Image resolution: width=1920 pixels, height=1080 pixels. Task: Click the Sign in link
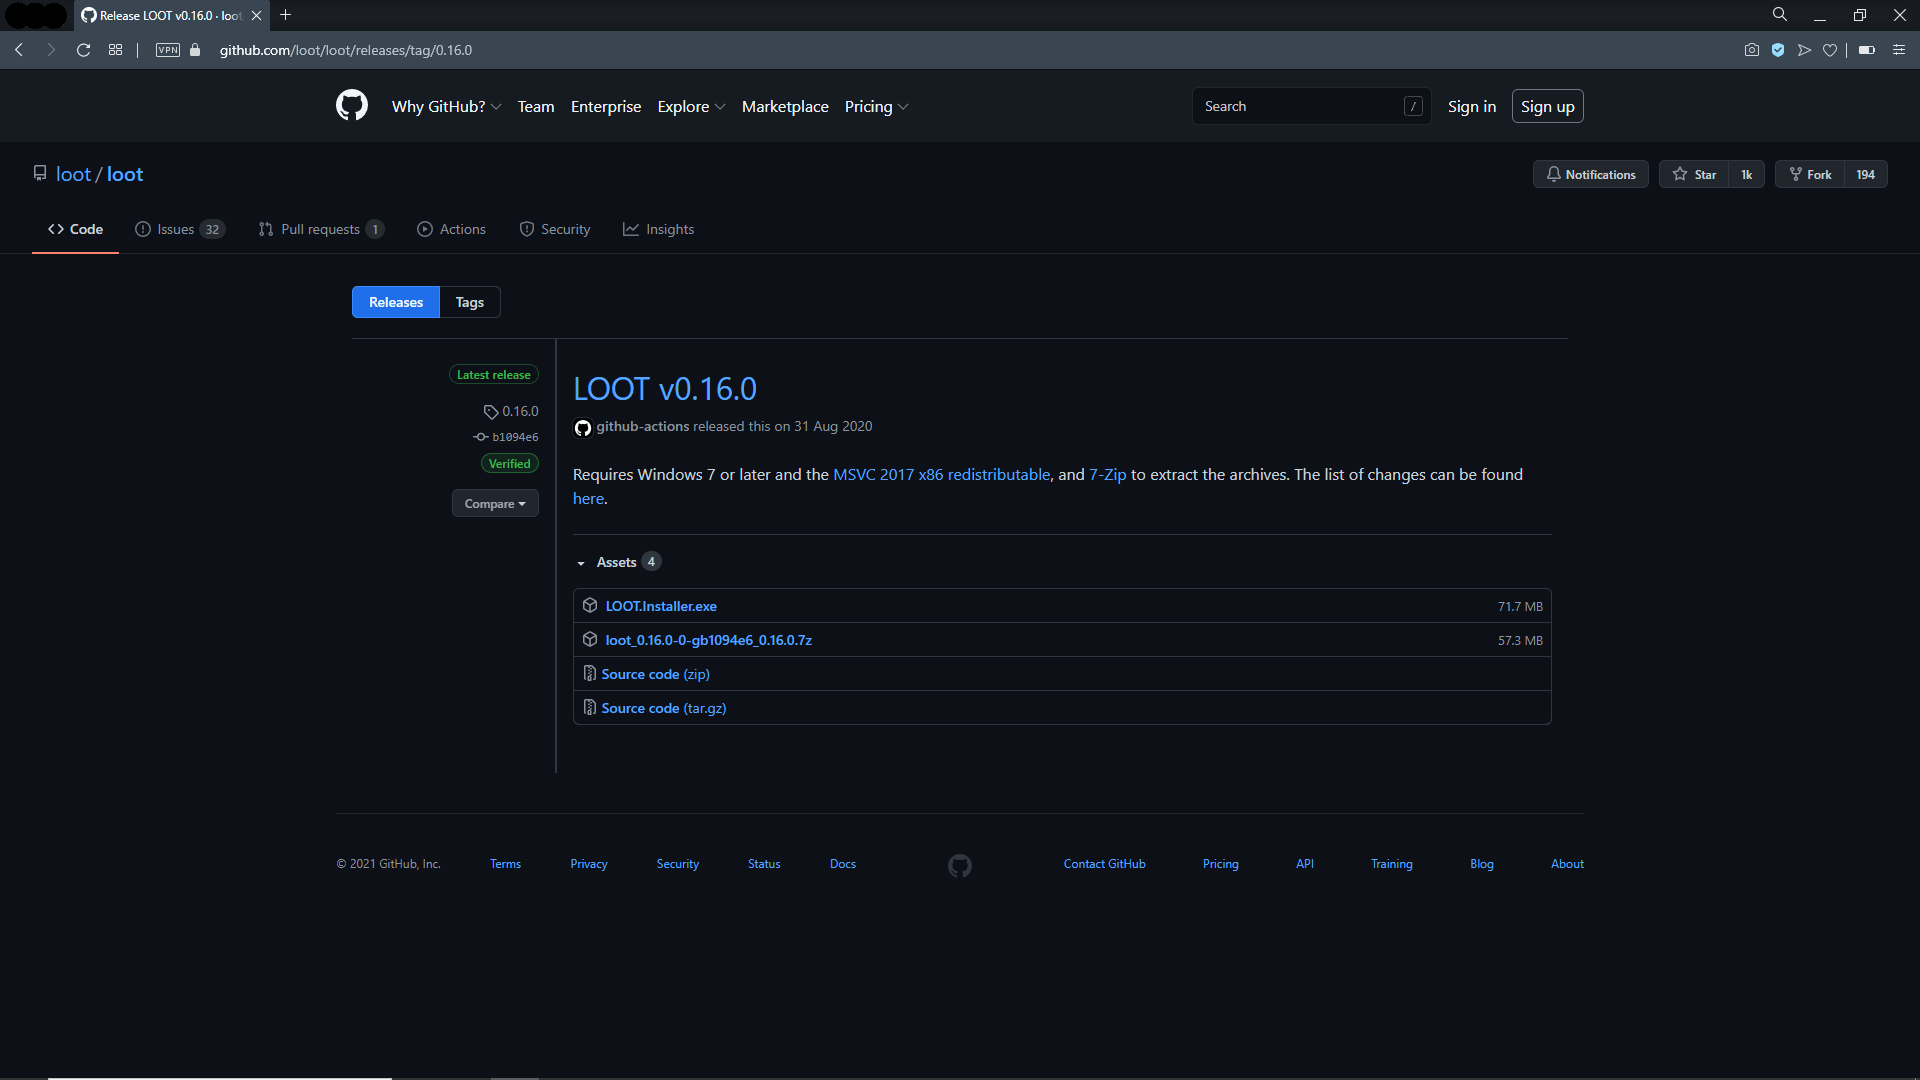[x=1472, y=107]
